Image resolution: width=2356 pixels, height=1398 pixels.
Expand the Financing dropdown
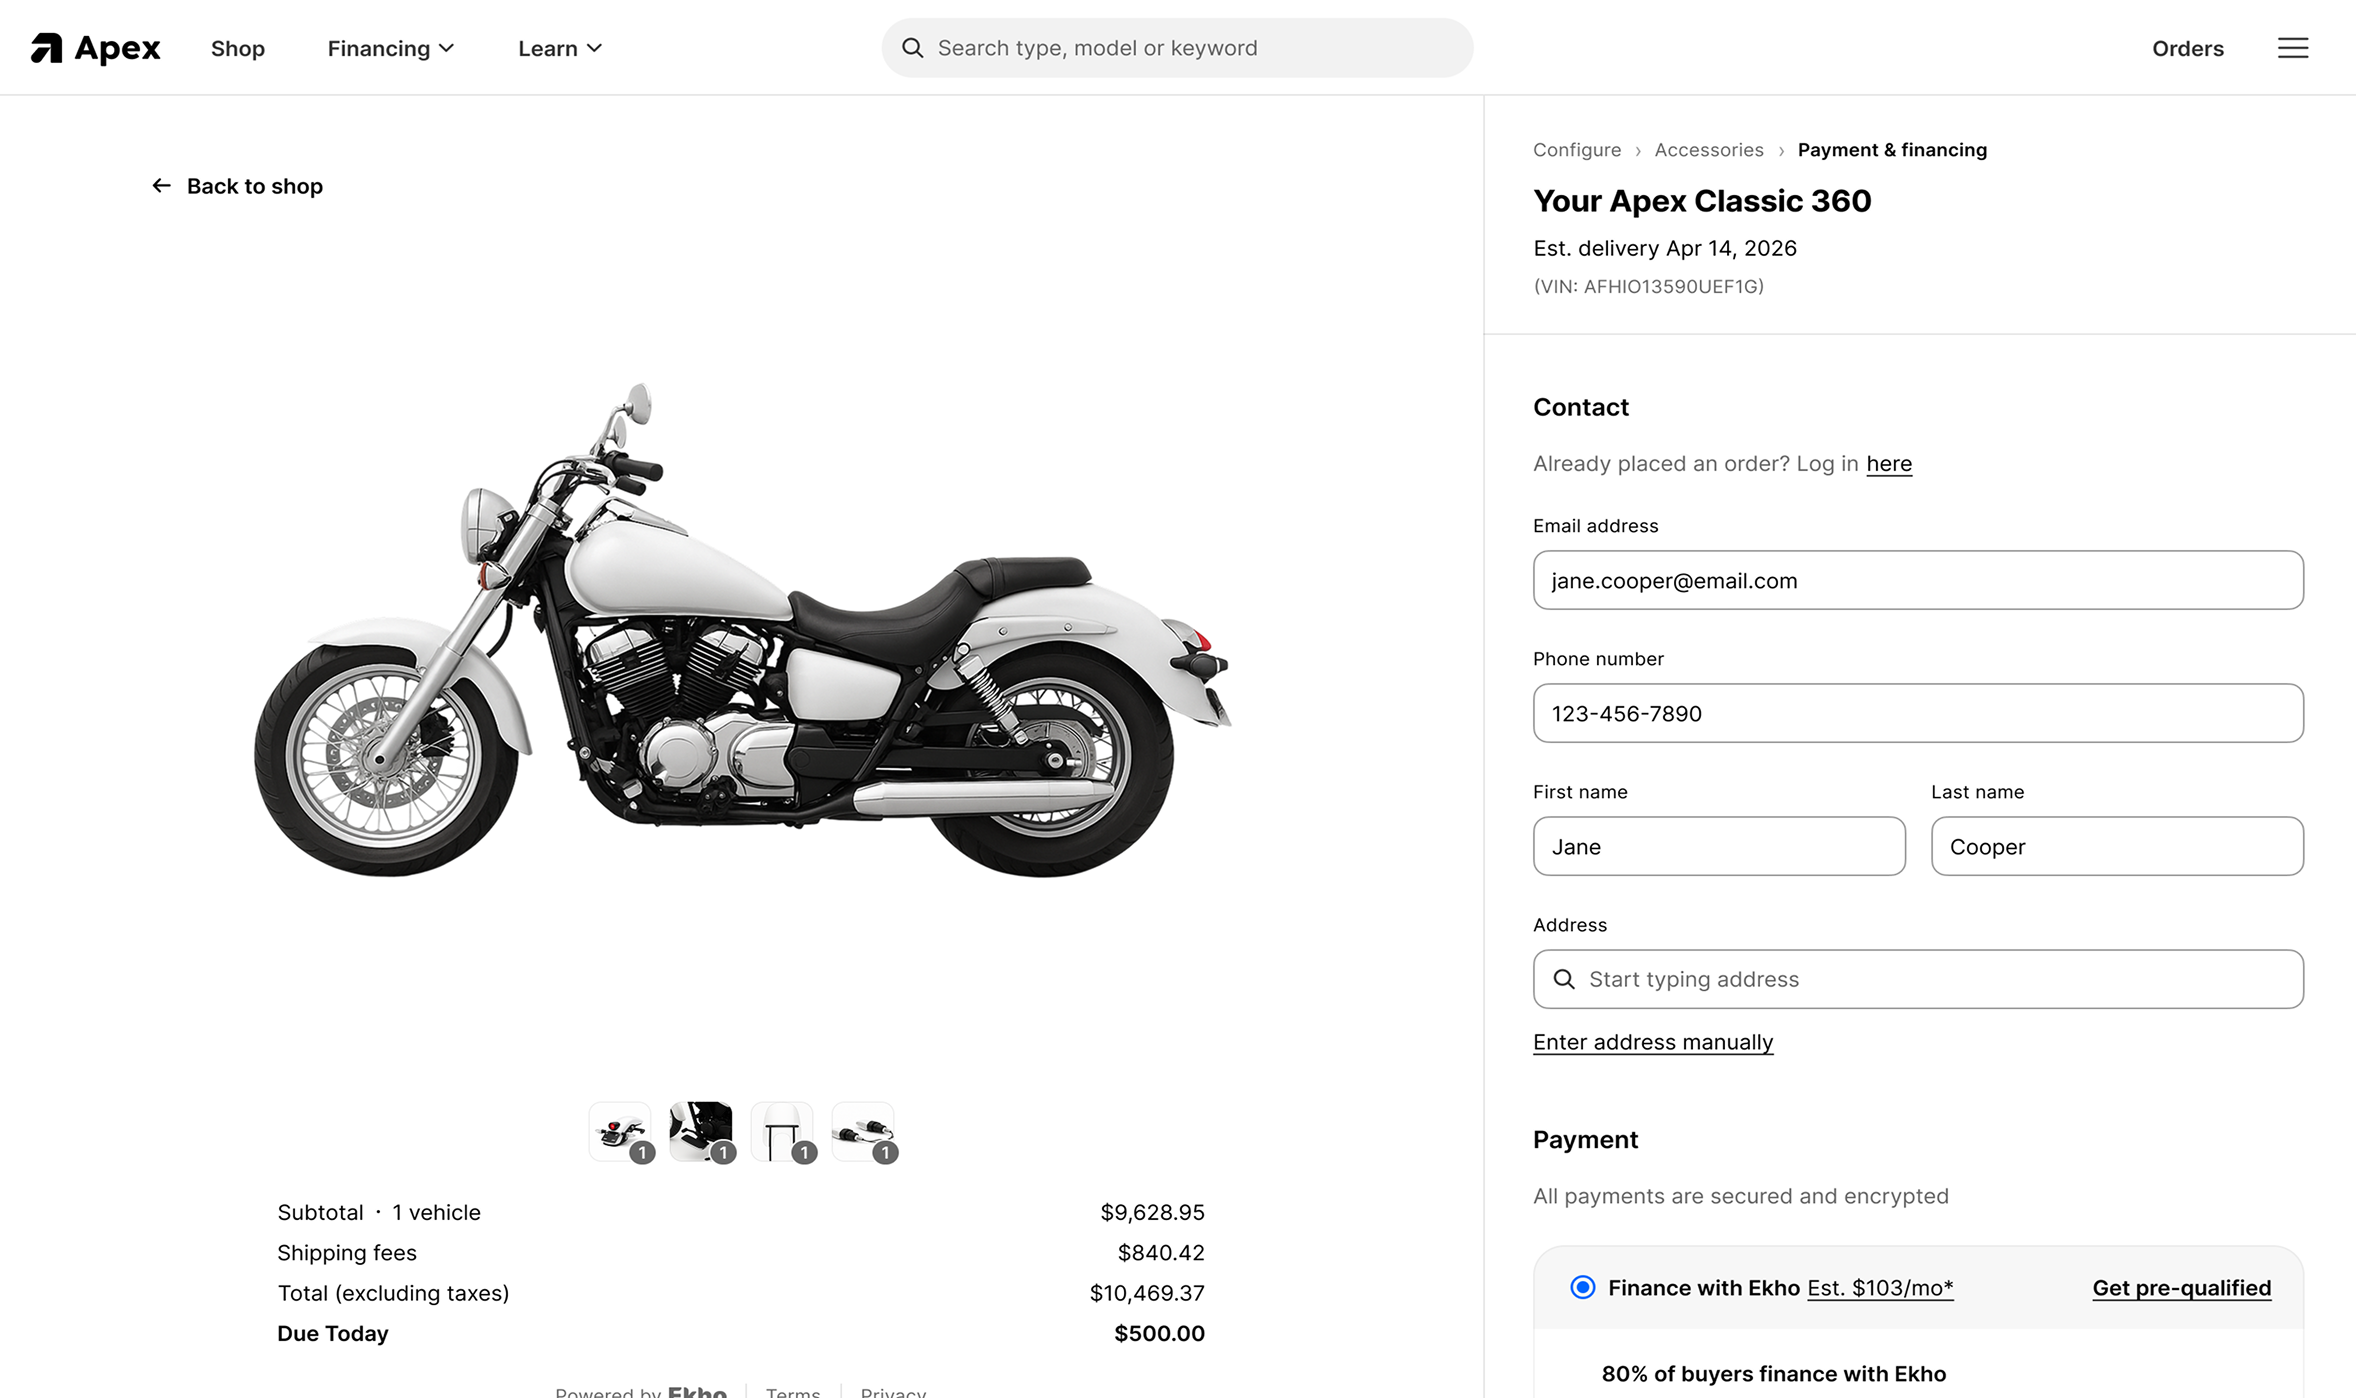coord(390,47)
